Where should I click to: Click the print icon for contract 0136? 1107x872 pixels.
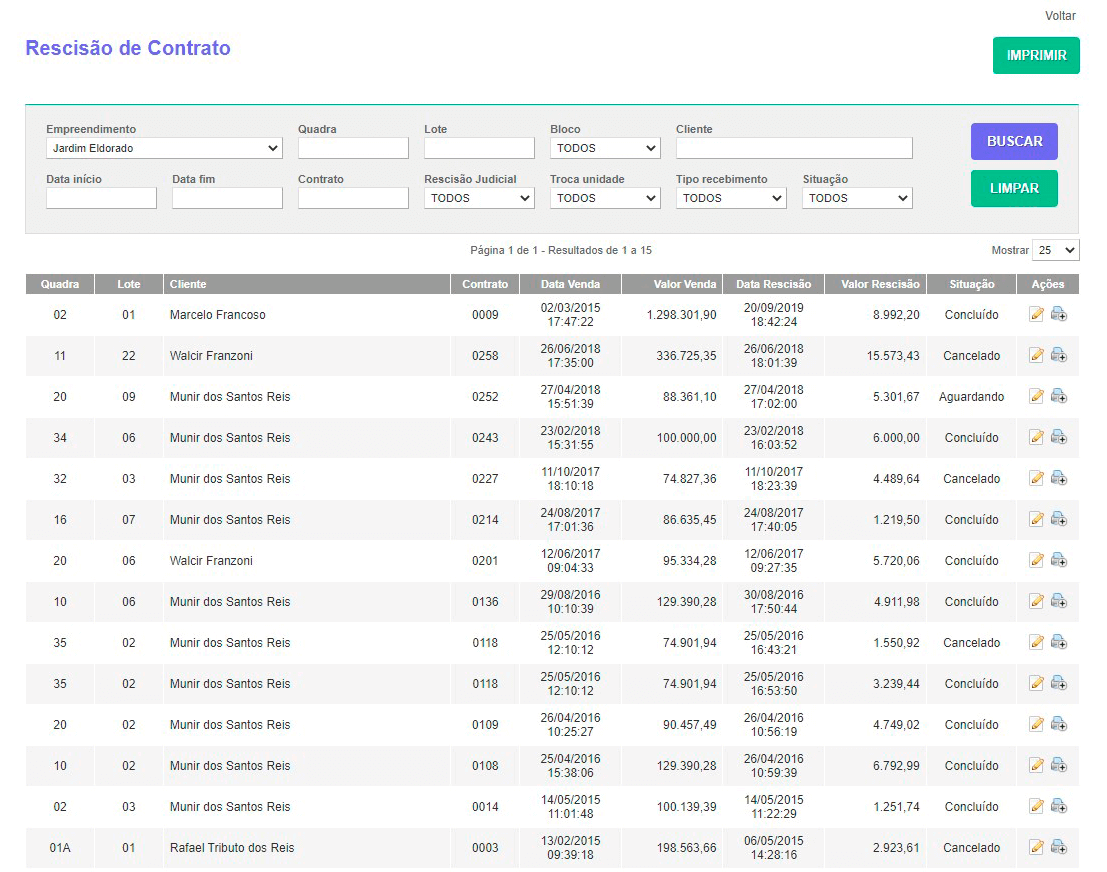(1058, 602)
